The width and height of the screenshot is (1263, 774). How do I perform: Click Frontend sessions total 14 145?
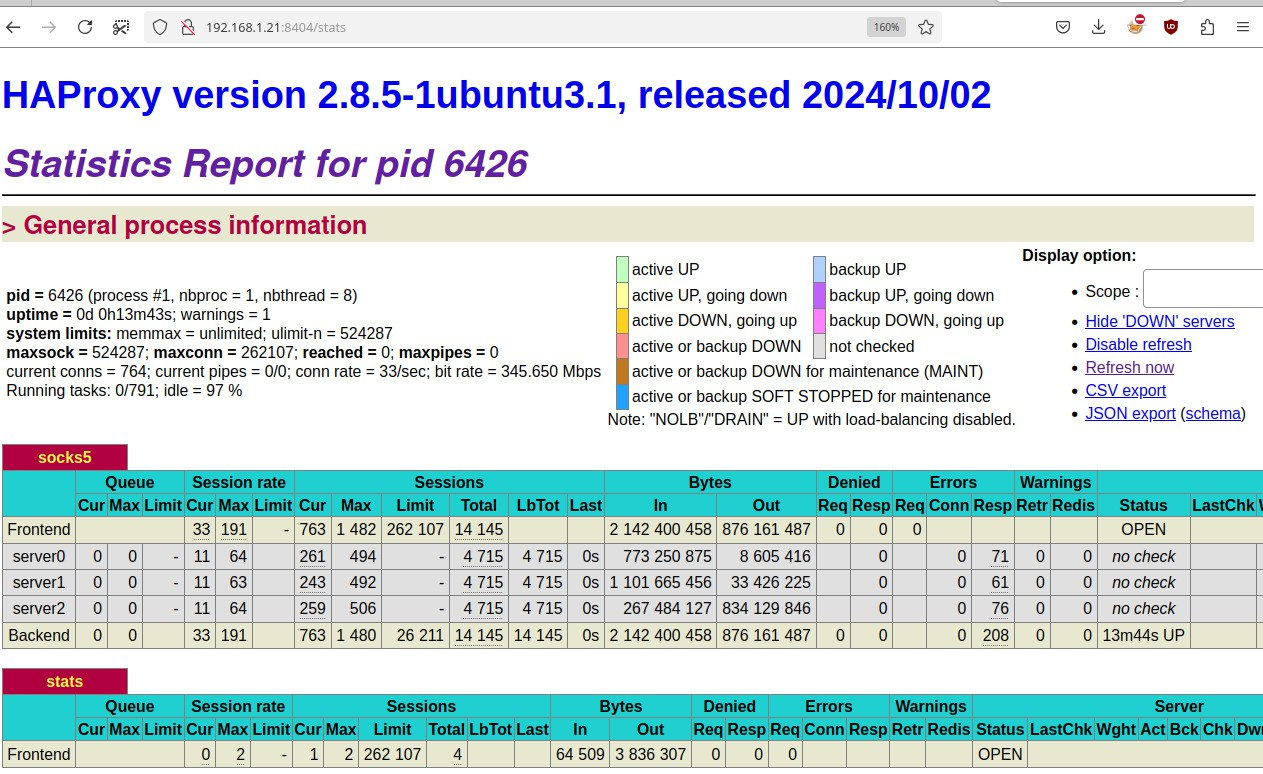coord(478,529)
